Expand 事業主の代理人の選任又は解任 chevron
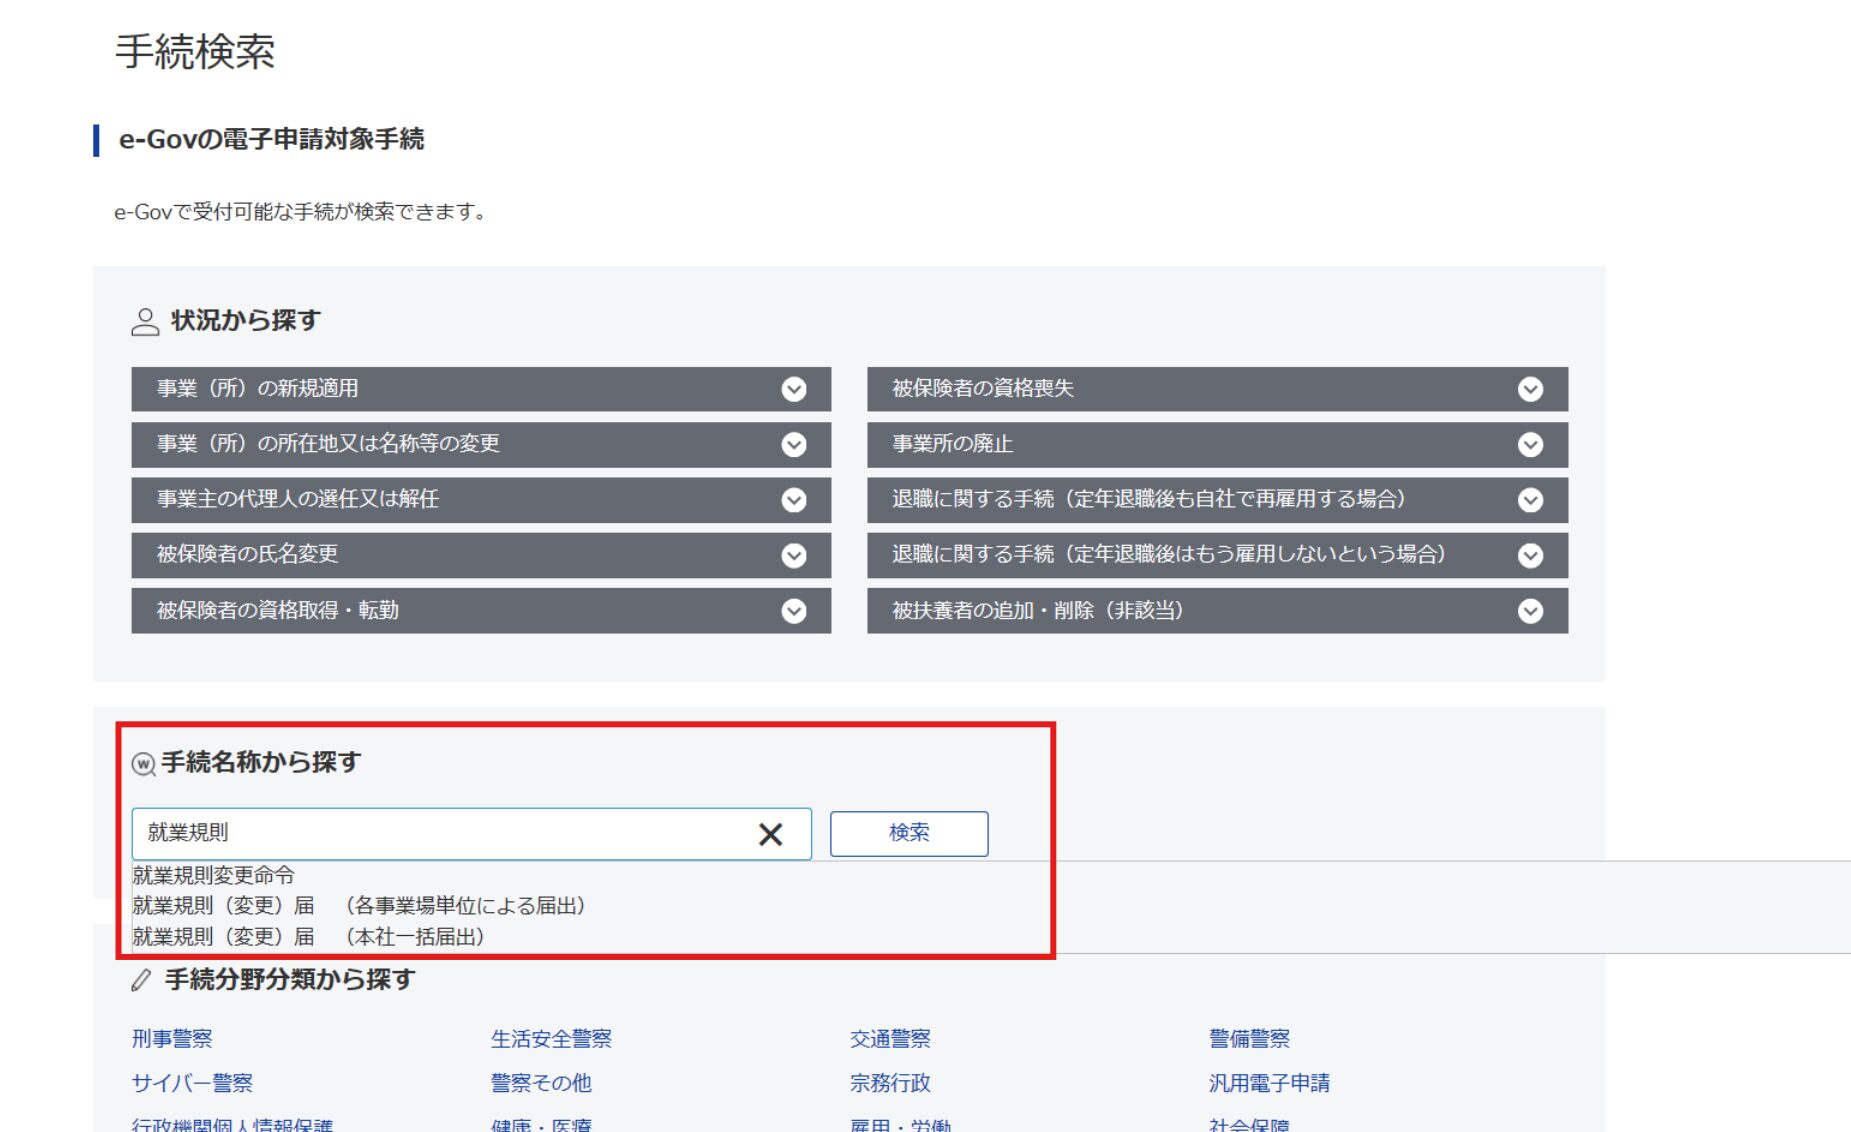 (x=794, y=500)
